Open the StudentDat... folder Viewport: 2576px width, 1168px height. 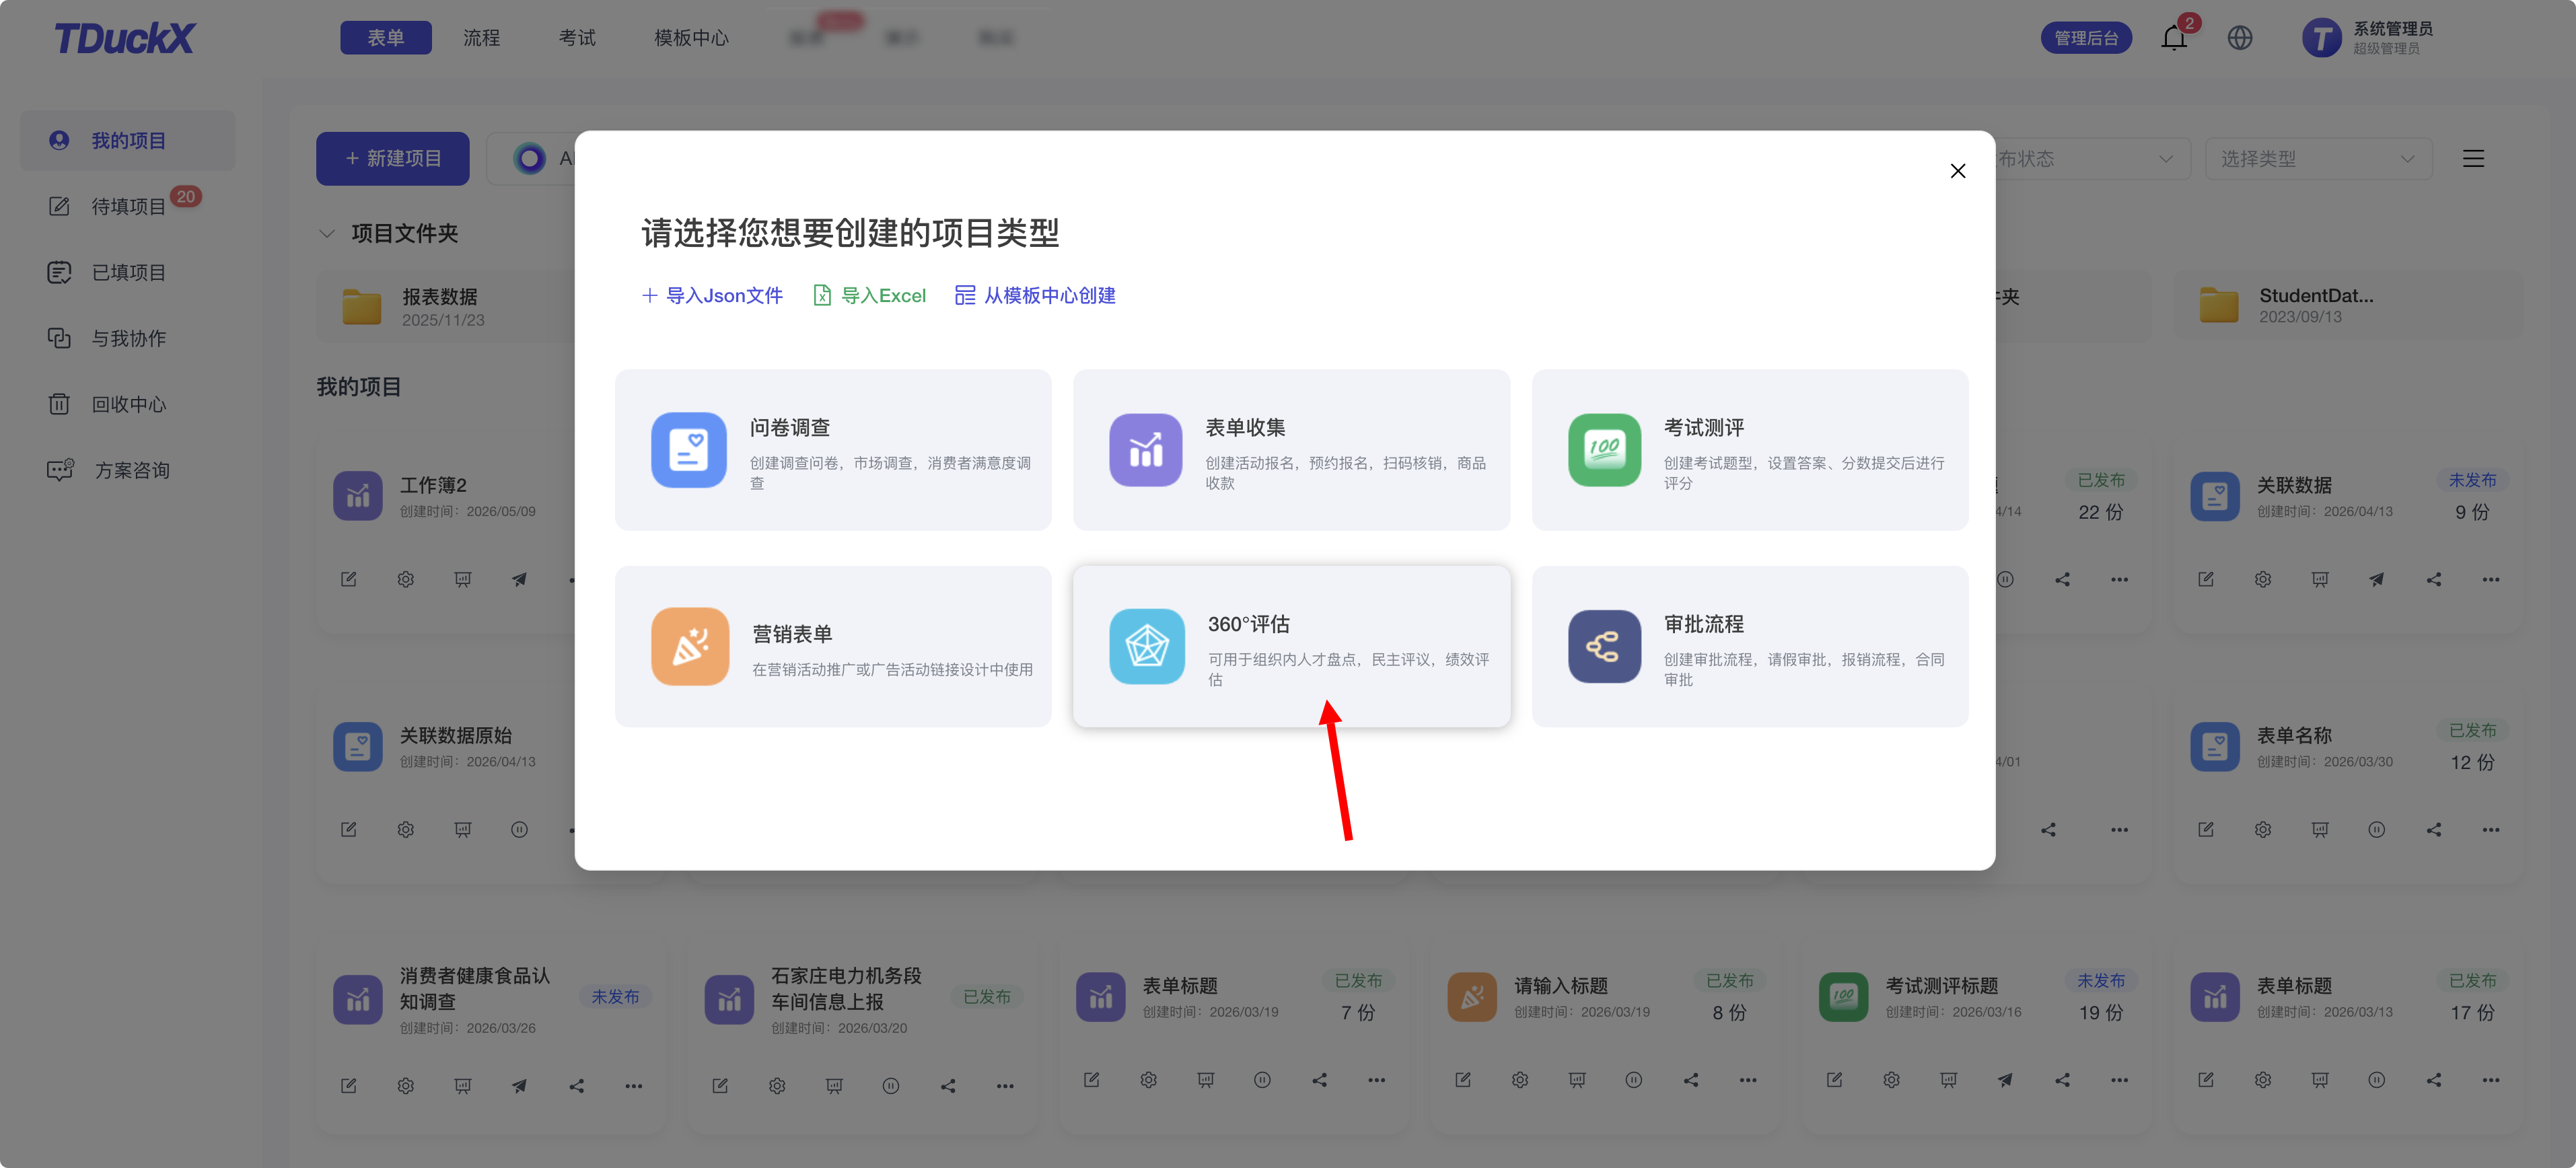click(x=2347, y=306)
